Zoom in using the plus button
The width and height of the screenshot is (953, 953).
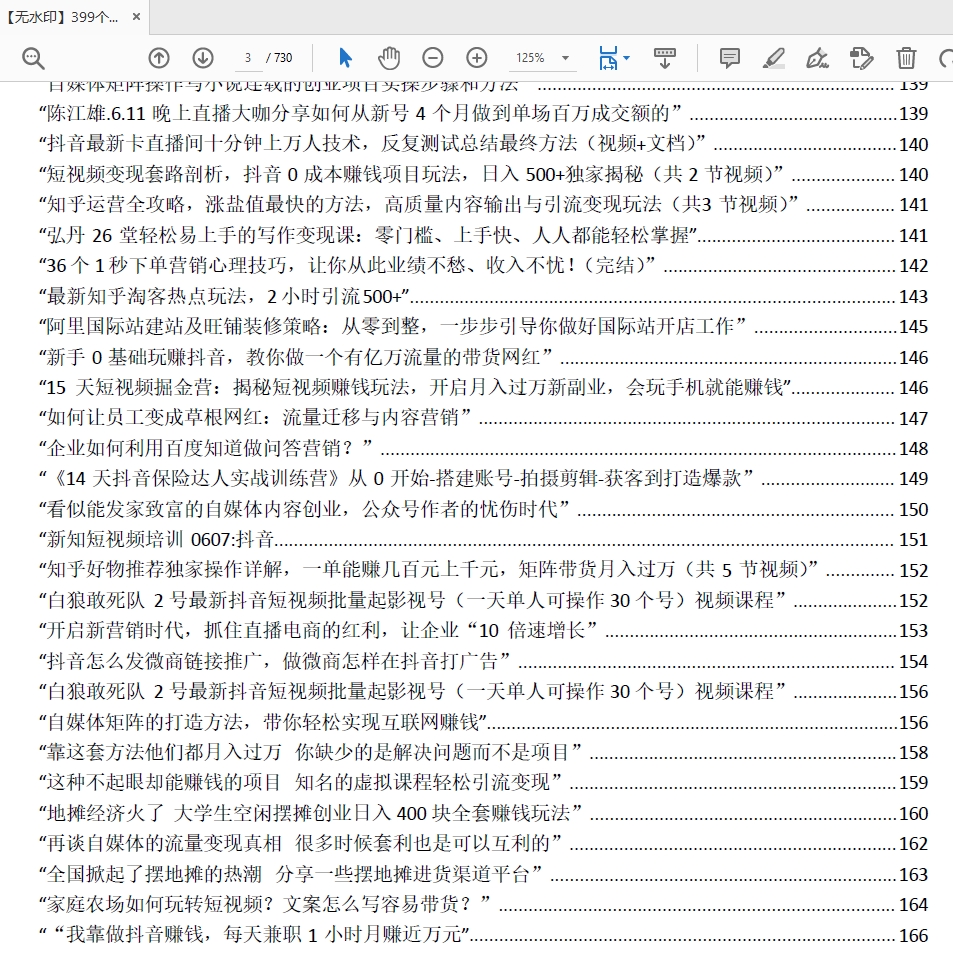click(477, 58)
